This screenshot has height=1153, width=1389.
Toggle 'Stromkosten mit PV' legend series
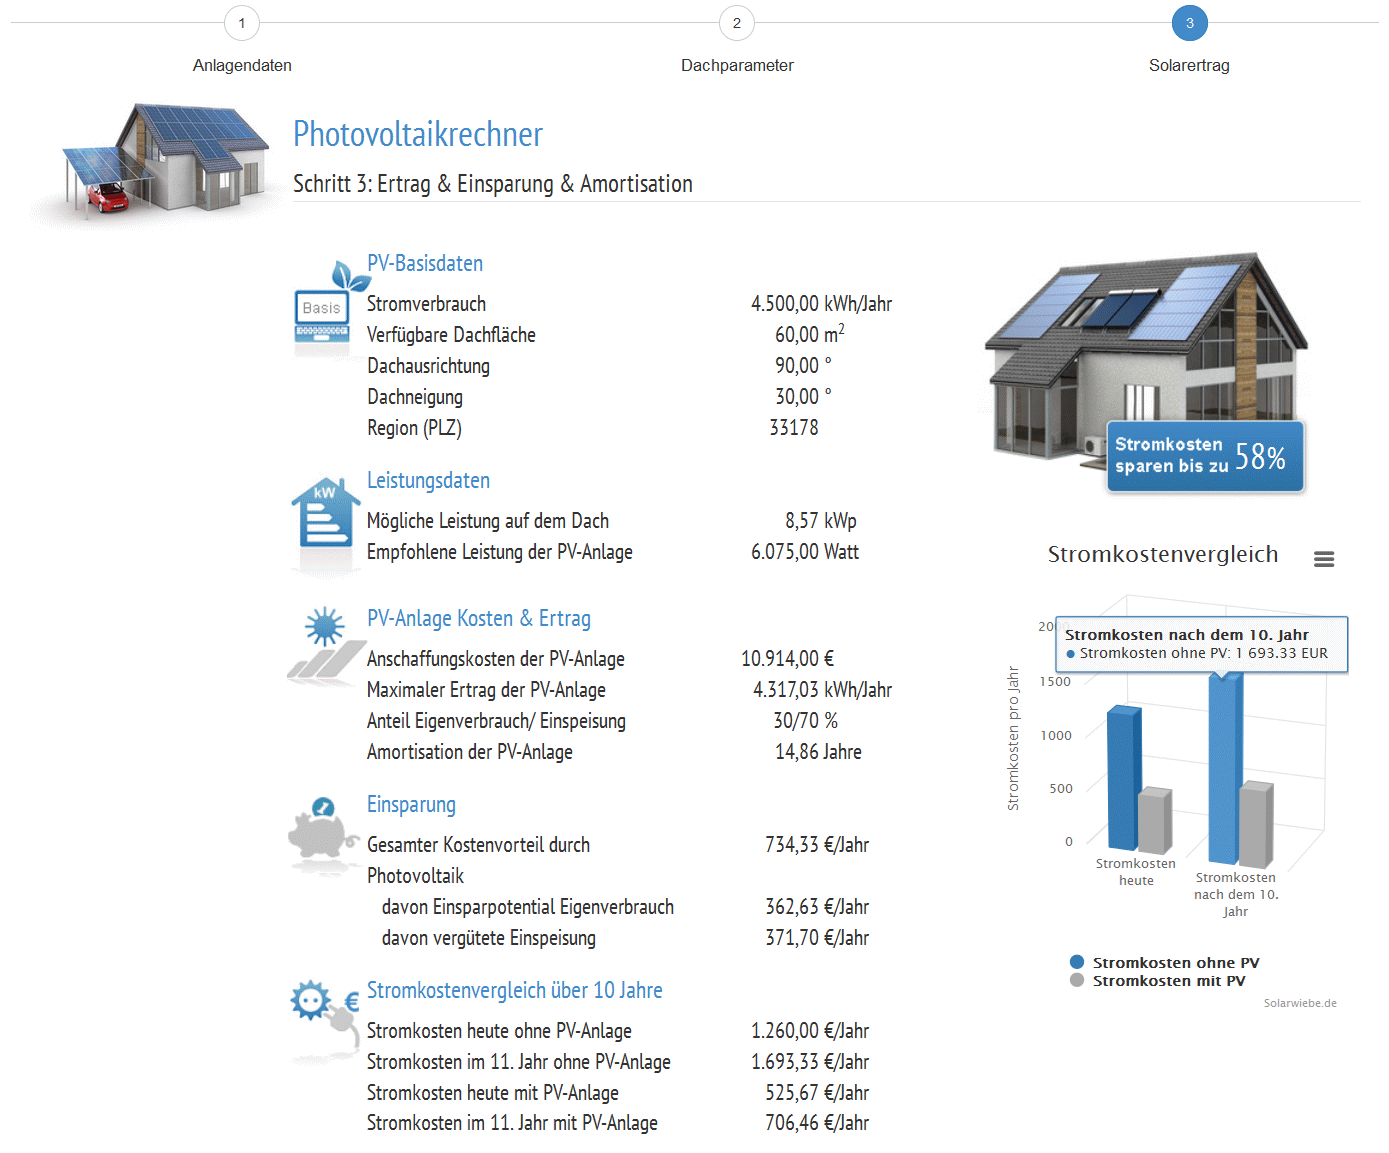coord(1168,981)
